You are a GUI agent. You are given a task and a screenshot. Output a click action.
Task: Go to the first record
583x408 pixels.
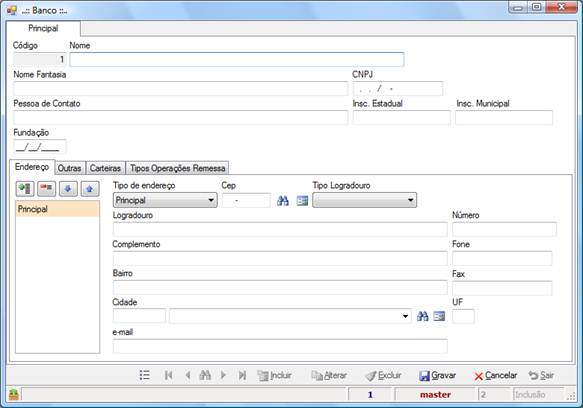[x=168, y=375]
